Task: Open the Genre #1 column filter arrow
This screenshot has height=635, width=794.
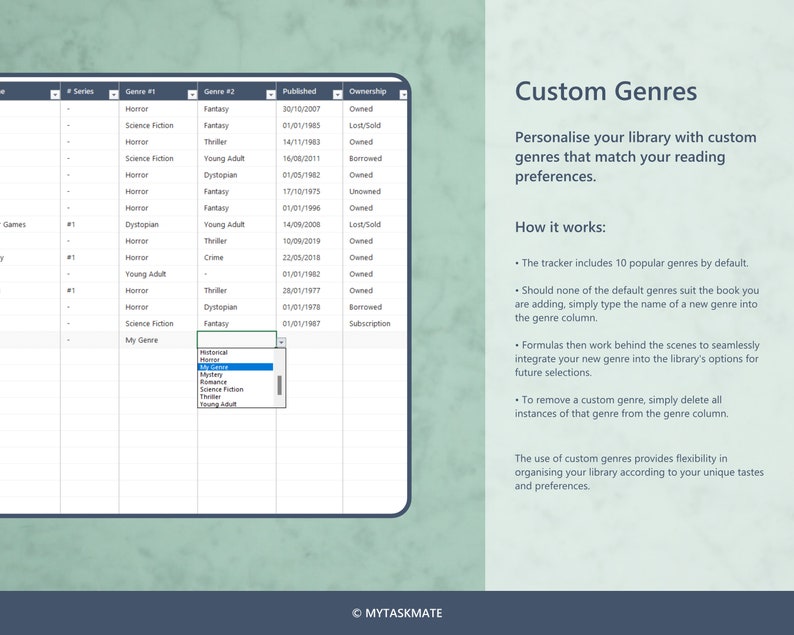Action: [192, 94]
